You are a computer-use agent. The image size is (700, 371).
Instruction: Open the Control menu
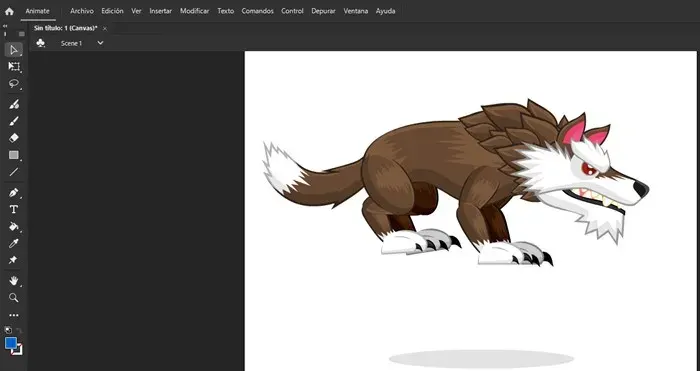[292, 11]
